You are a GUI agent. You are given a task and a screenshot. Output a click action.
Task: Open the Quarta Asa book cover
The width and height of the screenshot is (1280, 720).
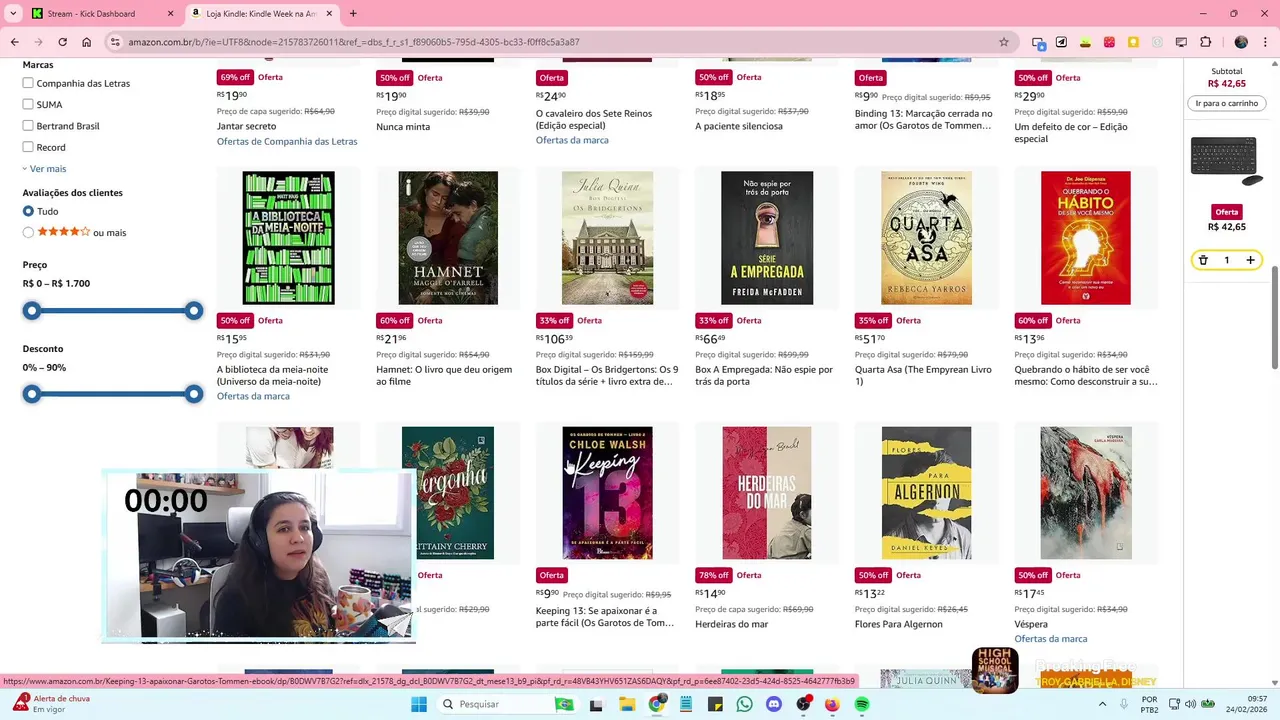[926, 238]
